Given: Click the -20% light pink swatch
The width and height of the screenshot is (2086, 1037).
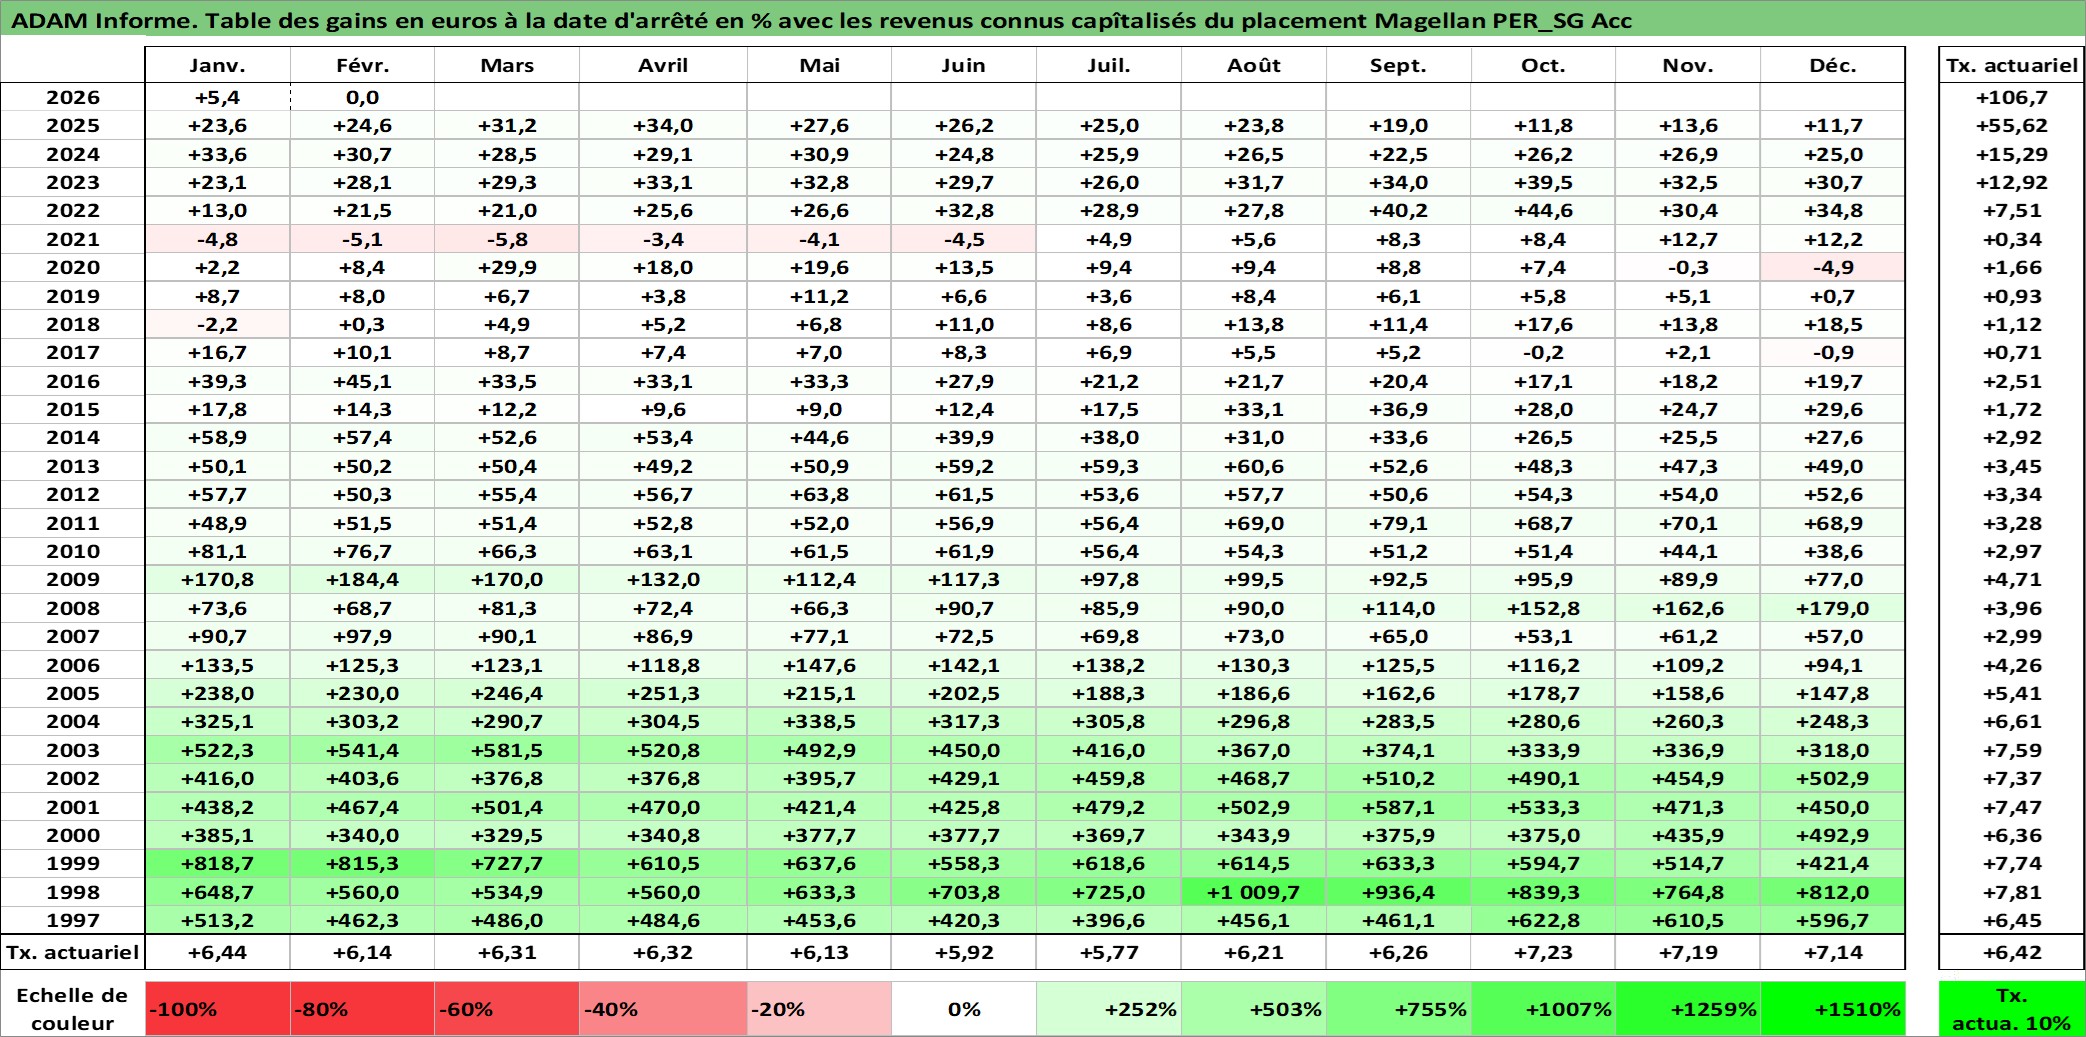Looking at the screenshot, I should [819, 1009].
